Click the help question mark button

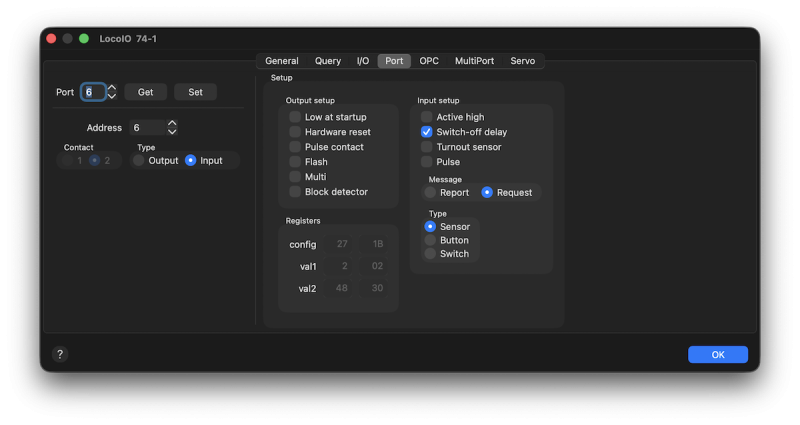click(59, 354)
